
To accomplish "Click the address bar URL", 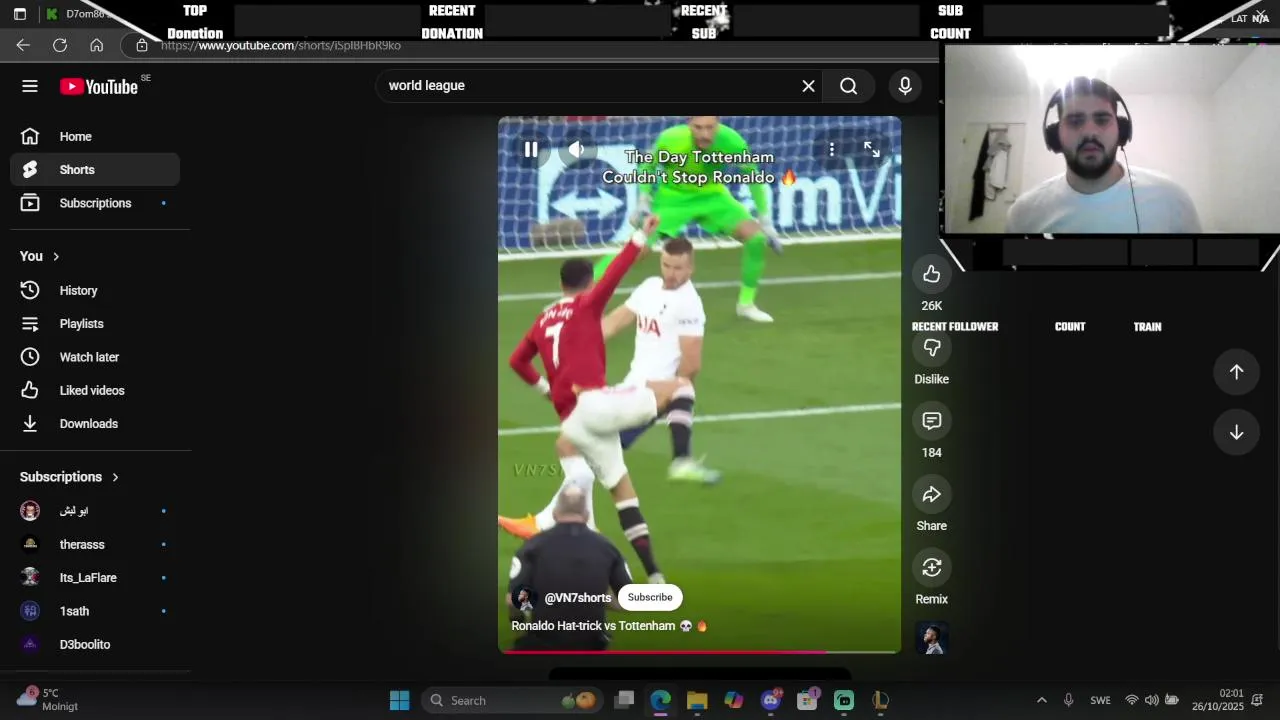I will click(x=281, y=45).
